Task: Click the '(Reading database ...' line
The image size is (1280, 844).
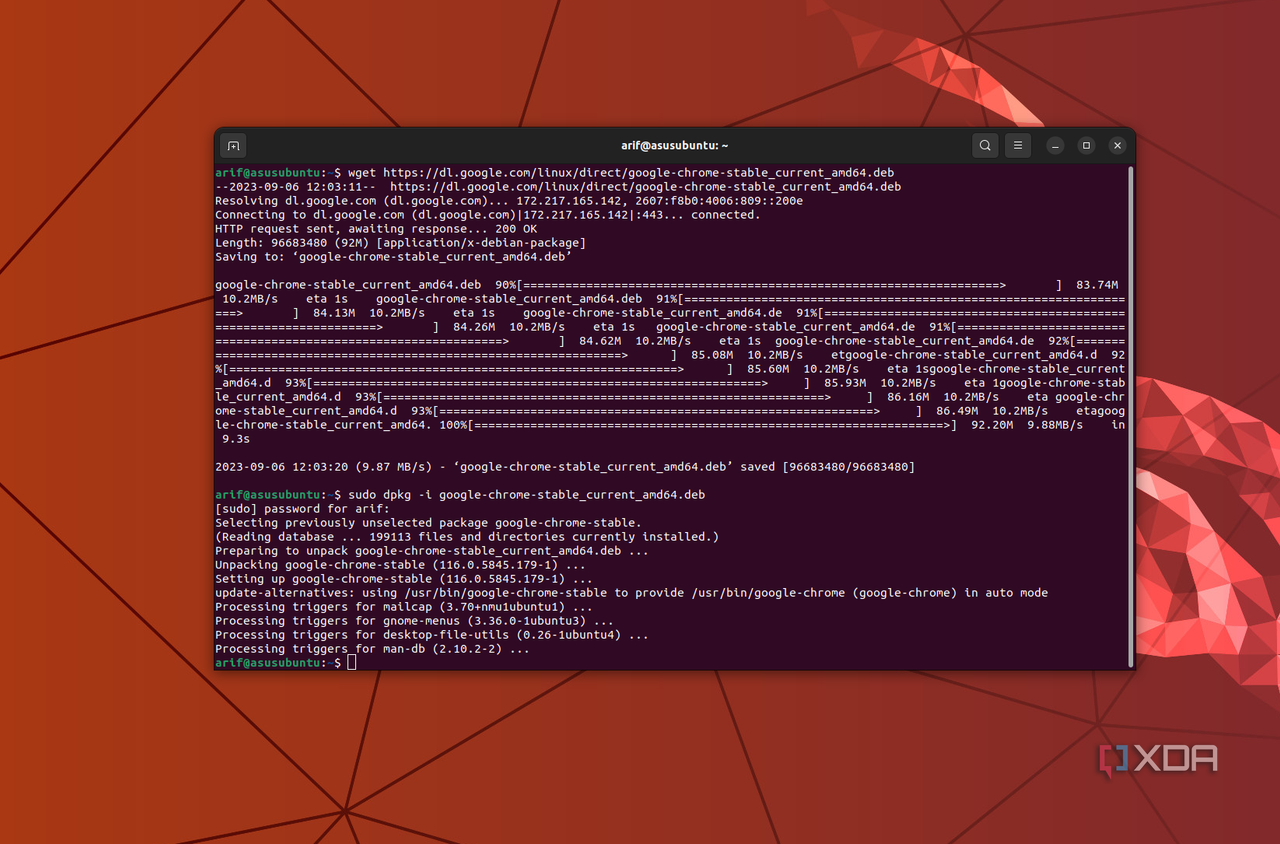Action: click(467, 537)
